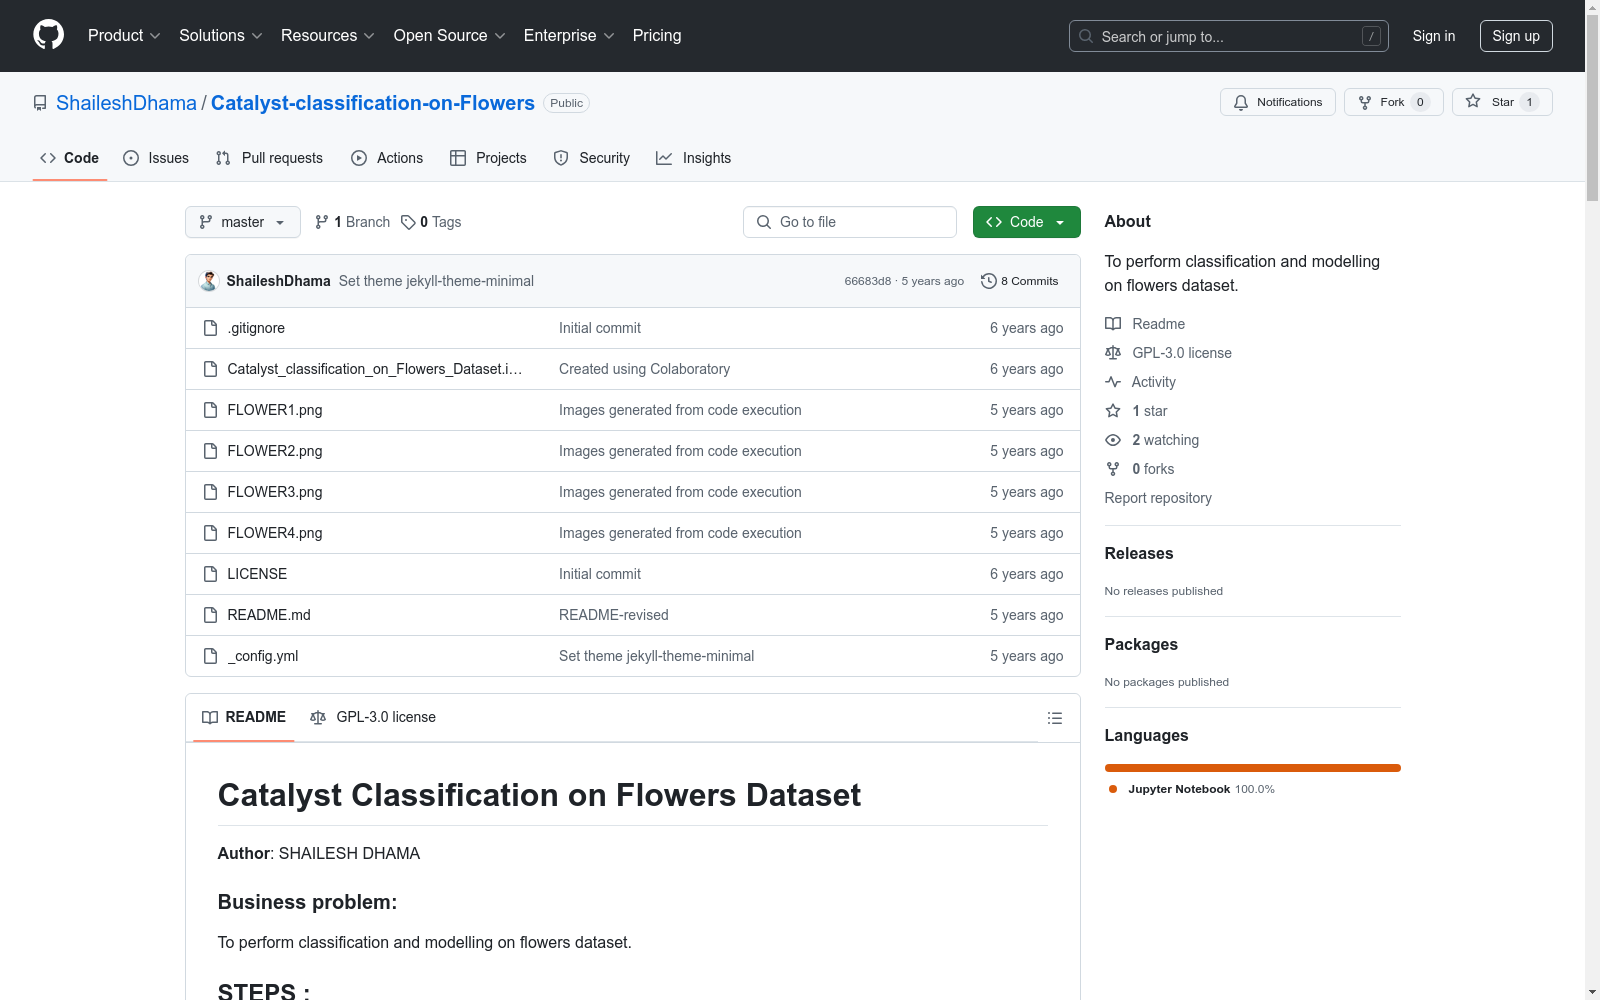Screen dimensions: 1600x1000
Task: Open Created using Colaboratory commit message
Action: tap(644, 369)
